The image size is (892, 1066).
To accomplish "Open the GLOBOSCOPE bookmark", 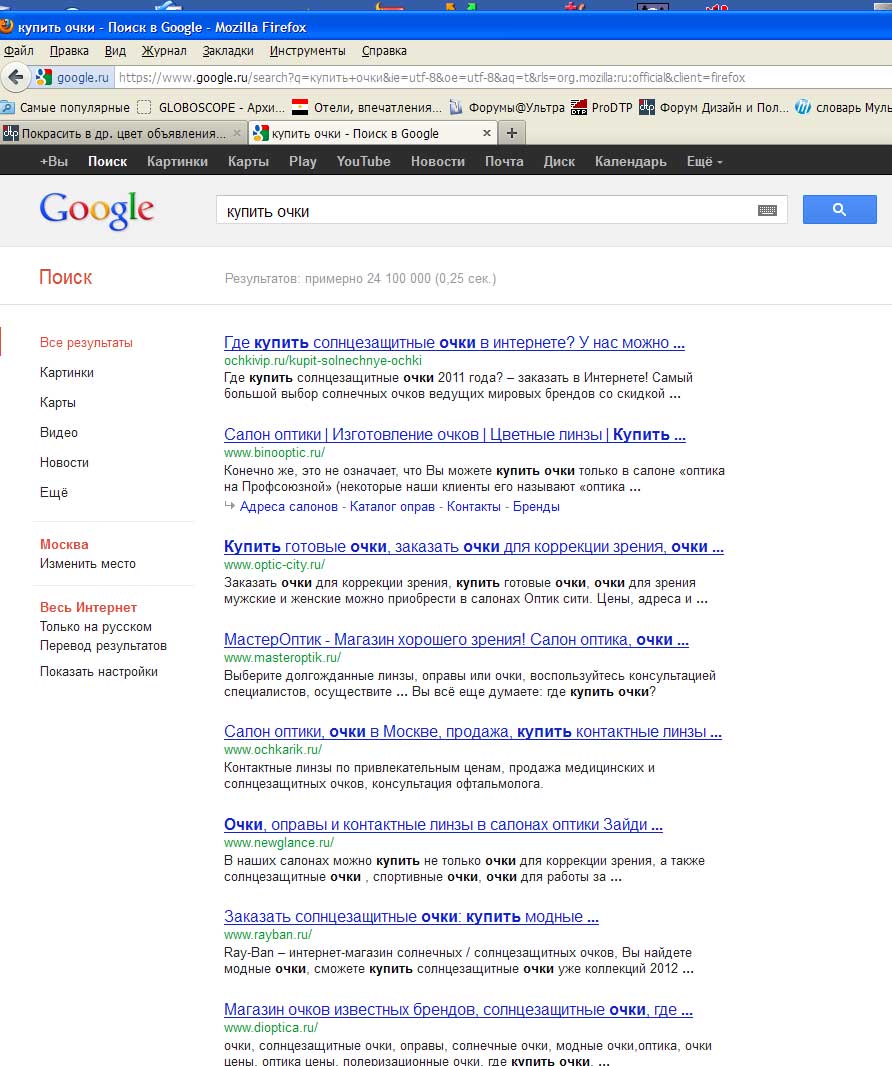I will pos(211,107).
